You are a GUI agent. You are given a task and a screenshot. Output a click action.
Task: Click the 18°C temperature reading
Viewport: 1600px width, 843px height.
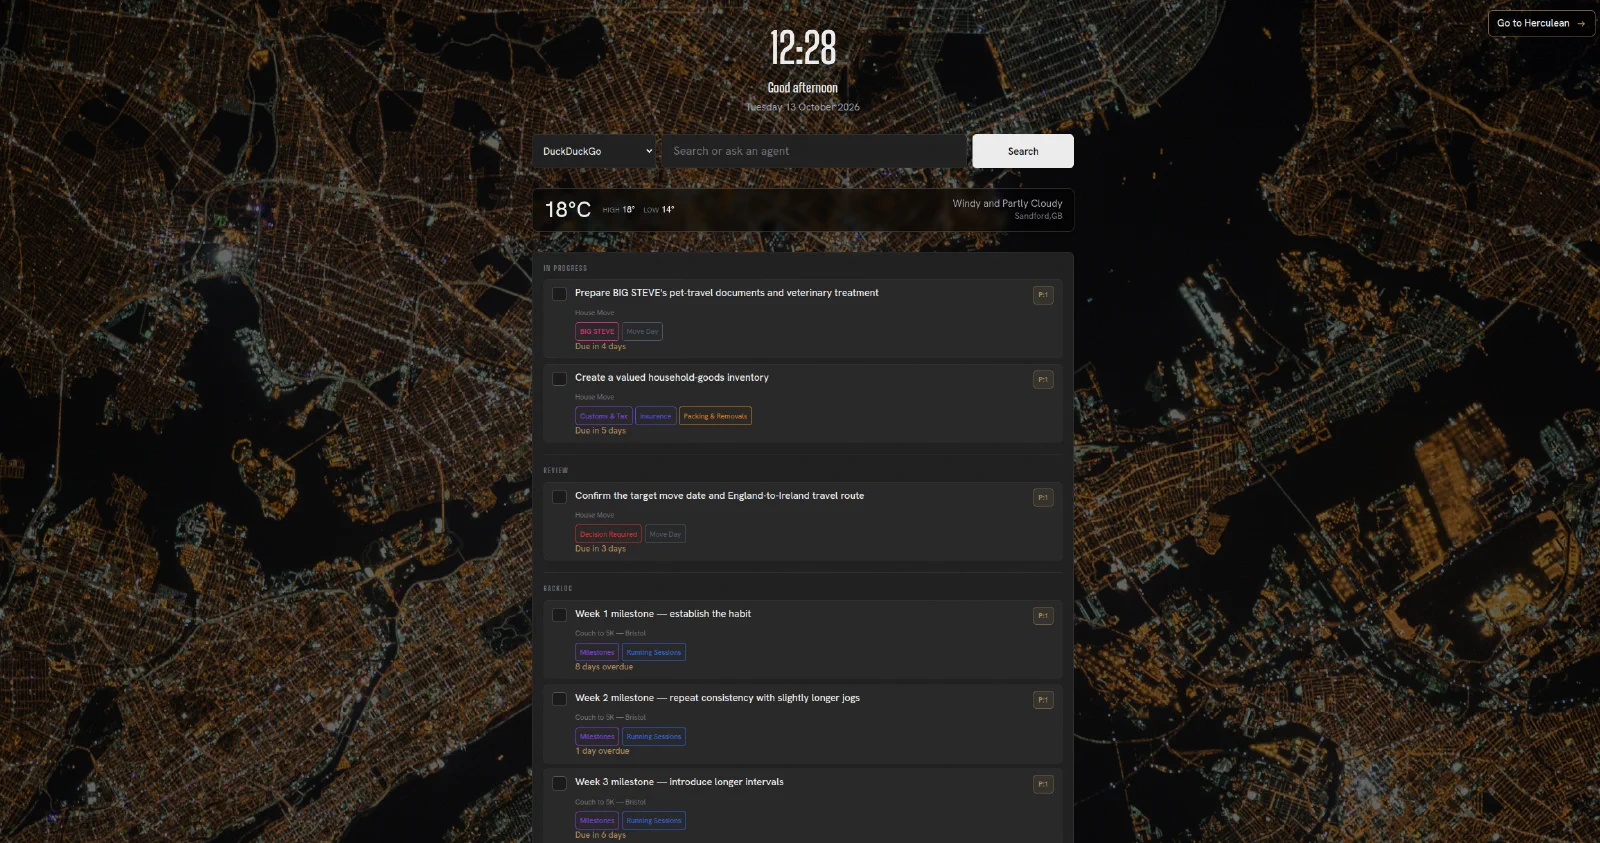(x=568, y=209)
